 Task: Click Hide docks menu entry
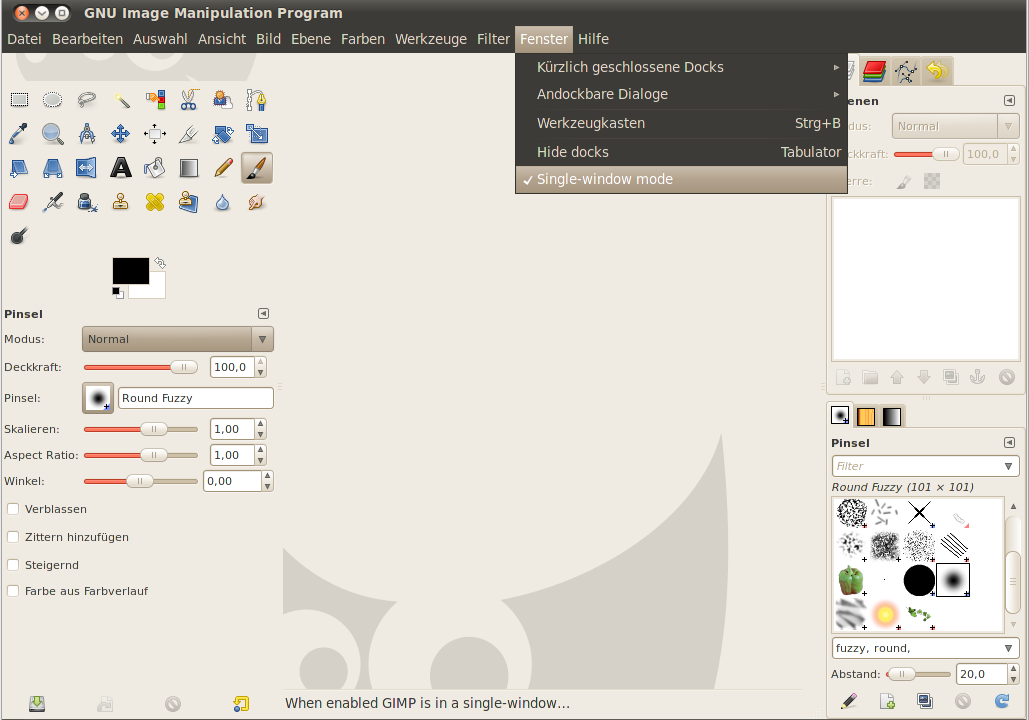click(x=575, y=151)
